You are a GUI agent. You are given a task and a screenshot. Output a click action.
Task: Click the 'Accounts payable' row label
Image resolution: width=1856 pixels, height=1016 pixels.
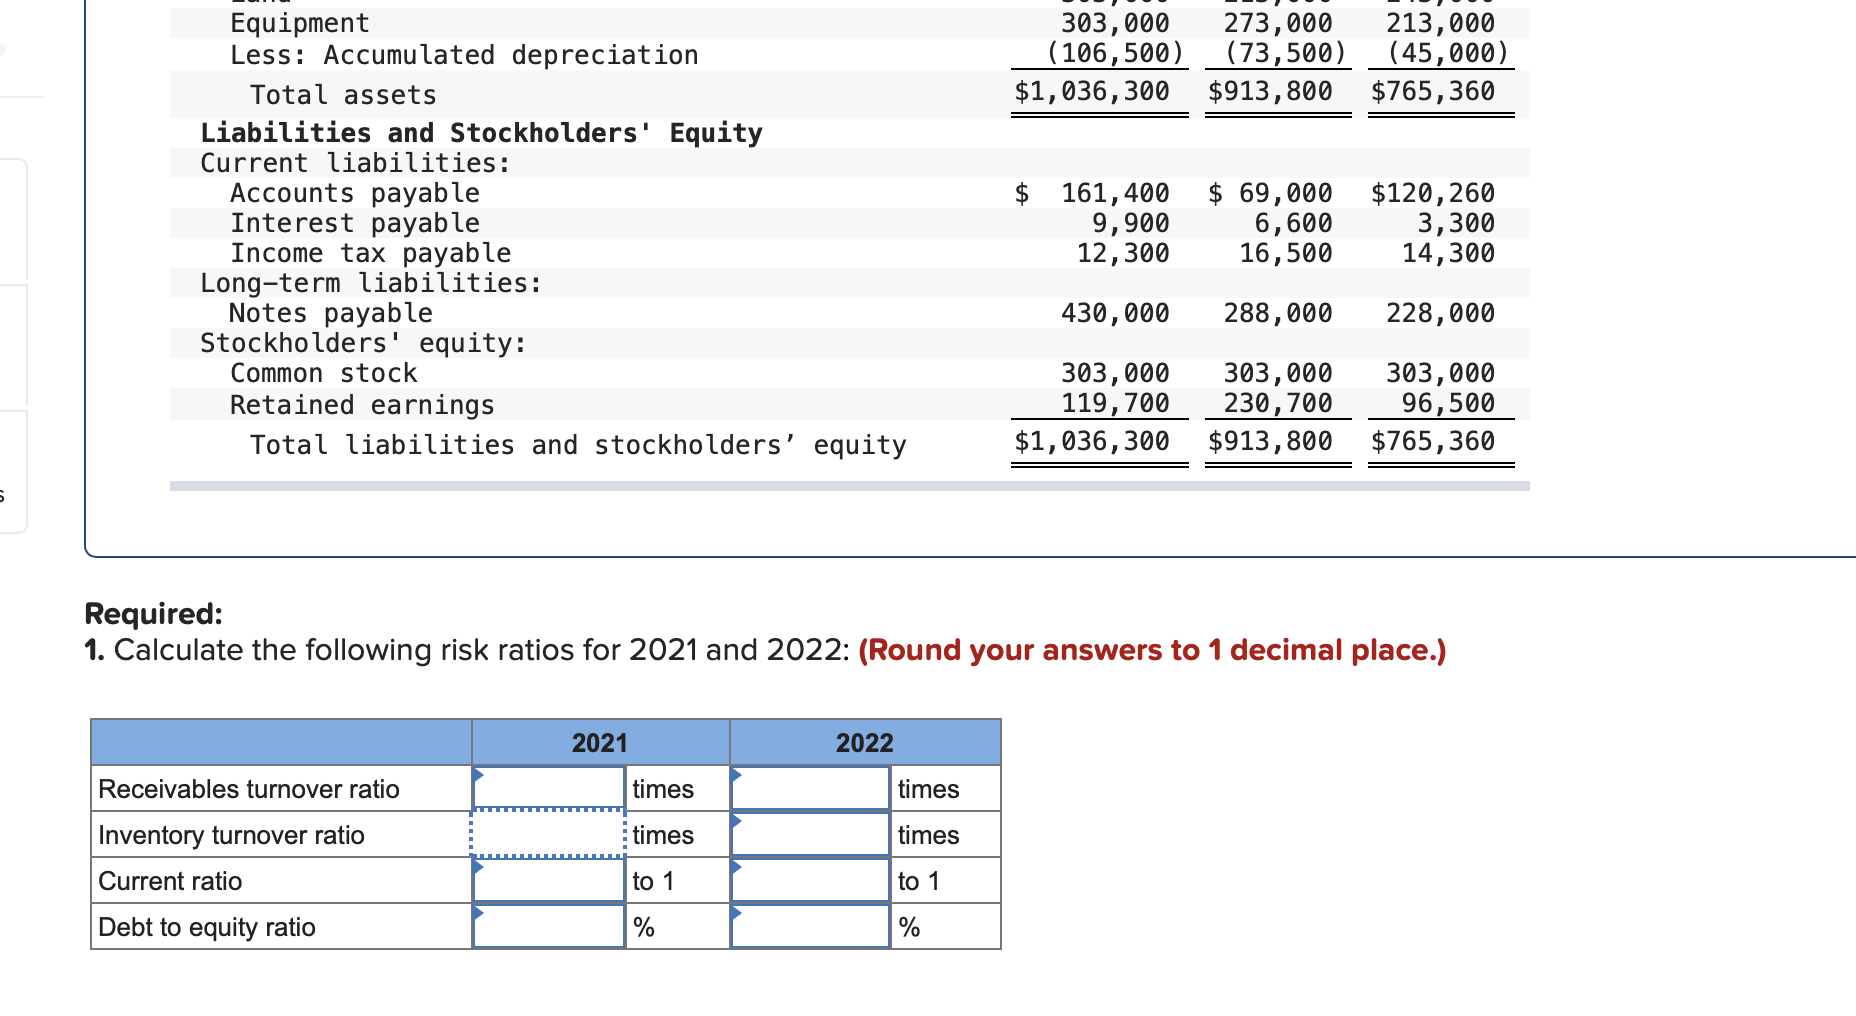tap(355, 193)
